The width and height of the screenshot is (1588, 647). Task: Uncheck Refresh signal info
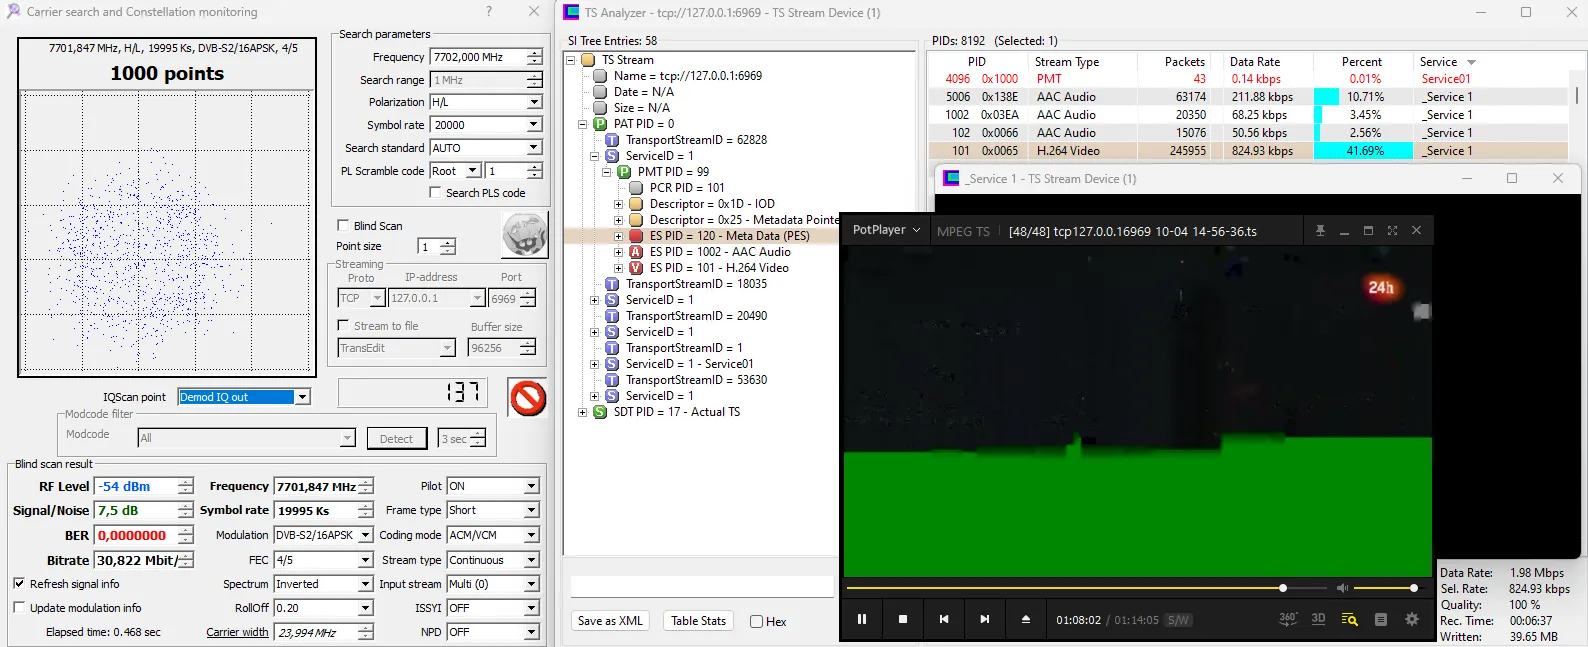coord(19,583)
